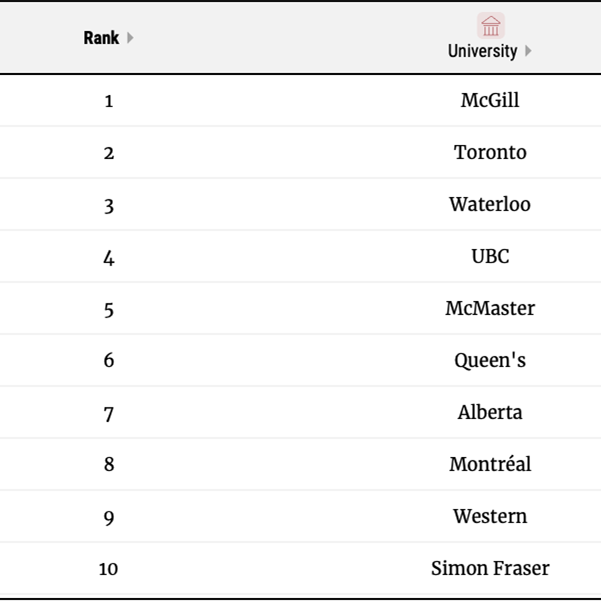The image size is (601, 601).
Task: Click rank number 1 cell
Action: (x=109, y=101)
